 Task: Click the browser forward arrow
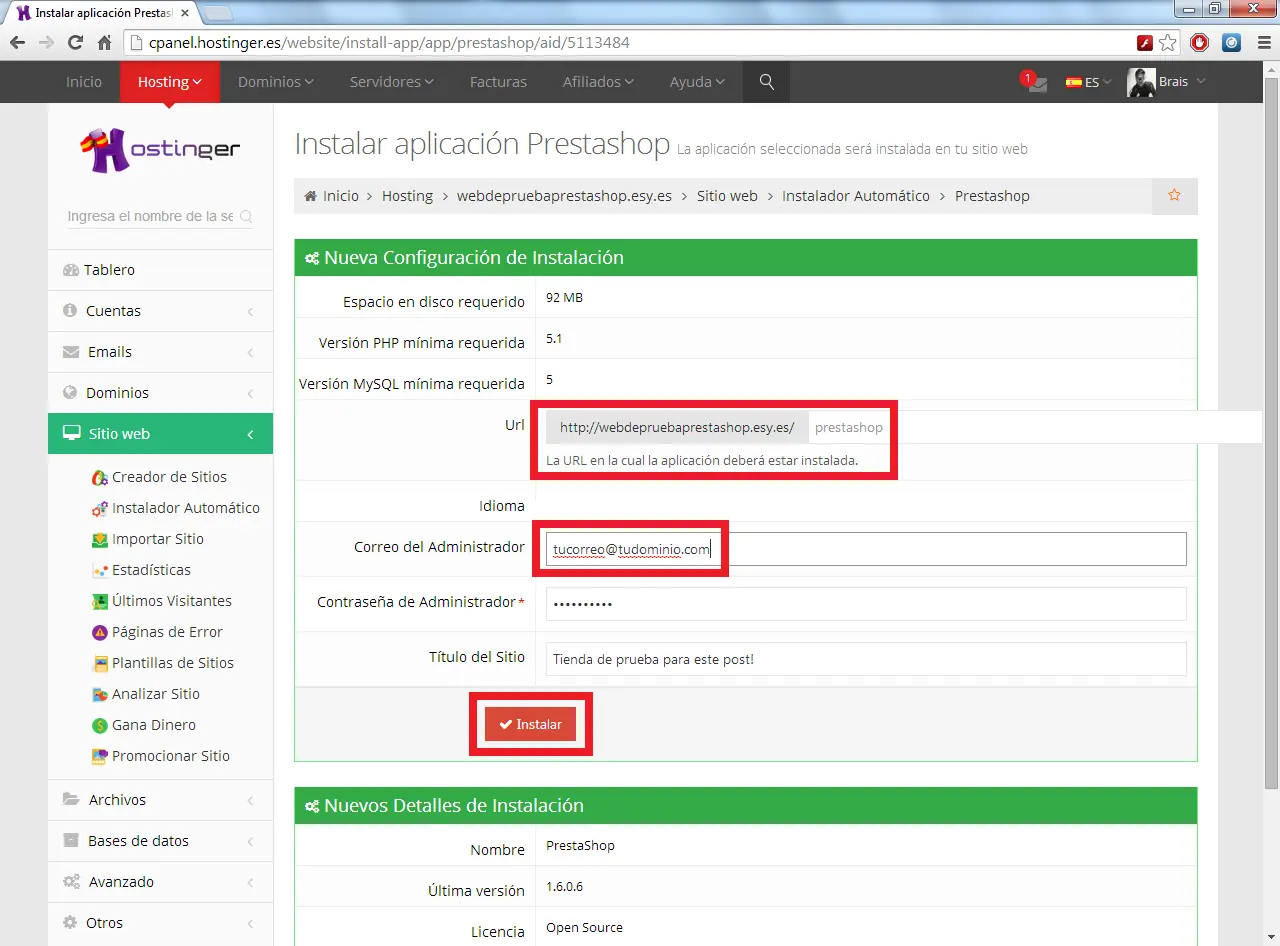46,43
